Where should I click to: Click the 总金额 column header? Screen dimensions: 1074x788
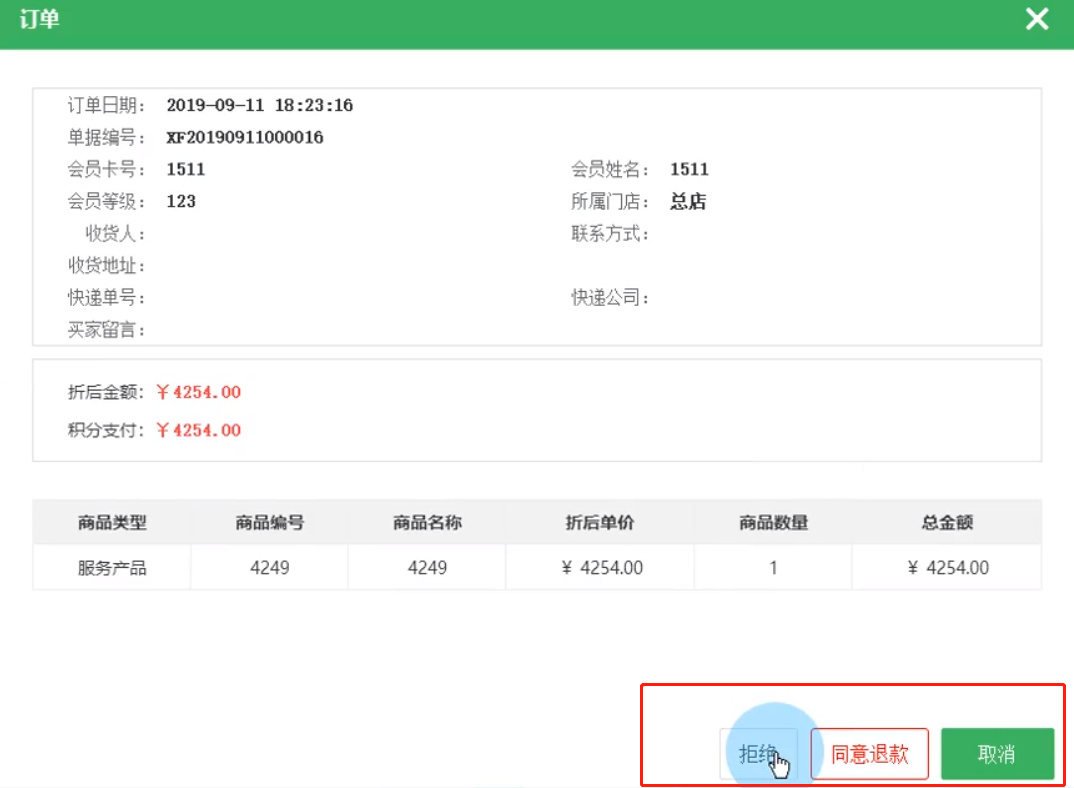pyautogui.click(x=947, y=522)
